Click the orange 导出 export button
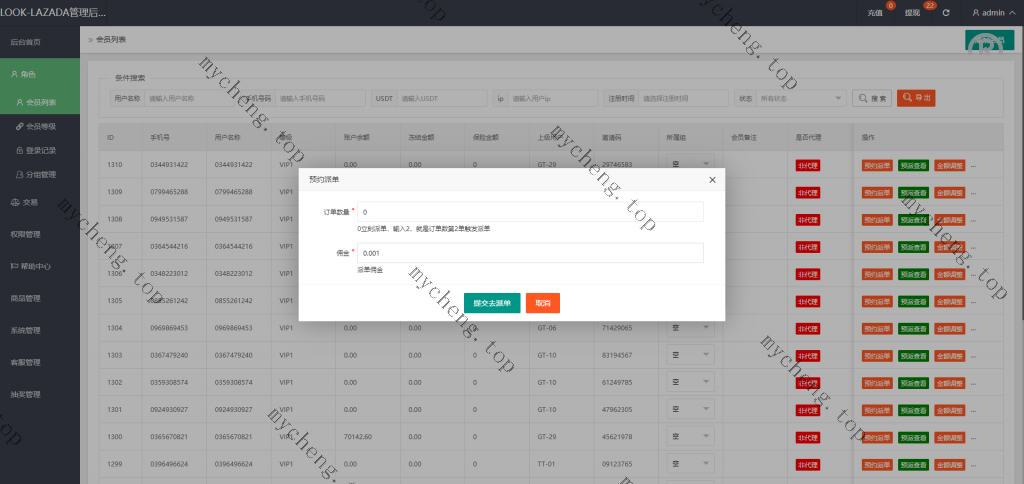The height and width of the screenshot is (484, 1024). (916, 98)
